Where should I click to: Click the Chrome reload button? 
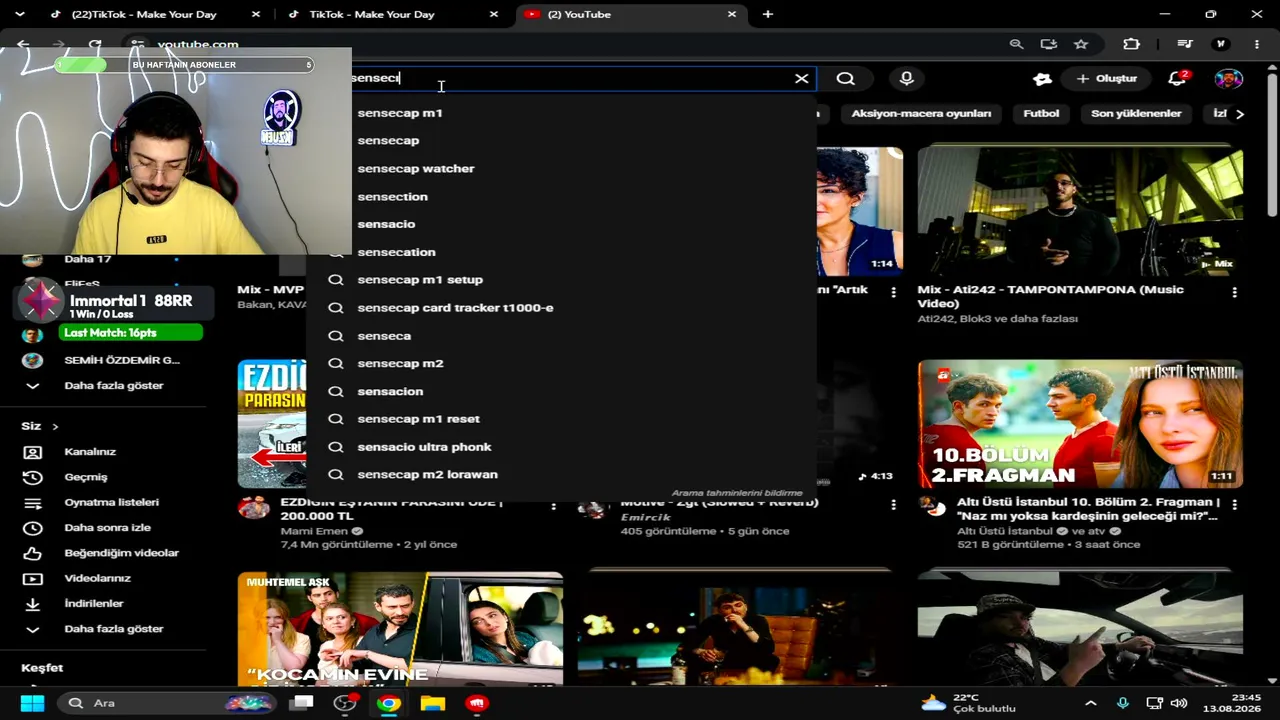coord(95,44)
